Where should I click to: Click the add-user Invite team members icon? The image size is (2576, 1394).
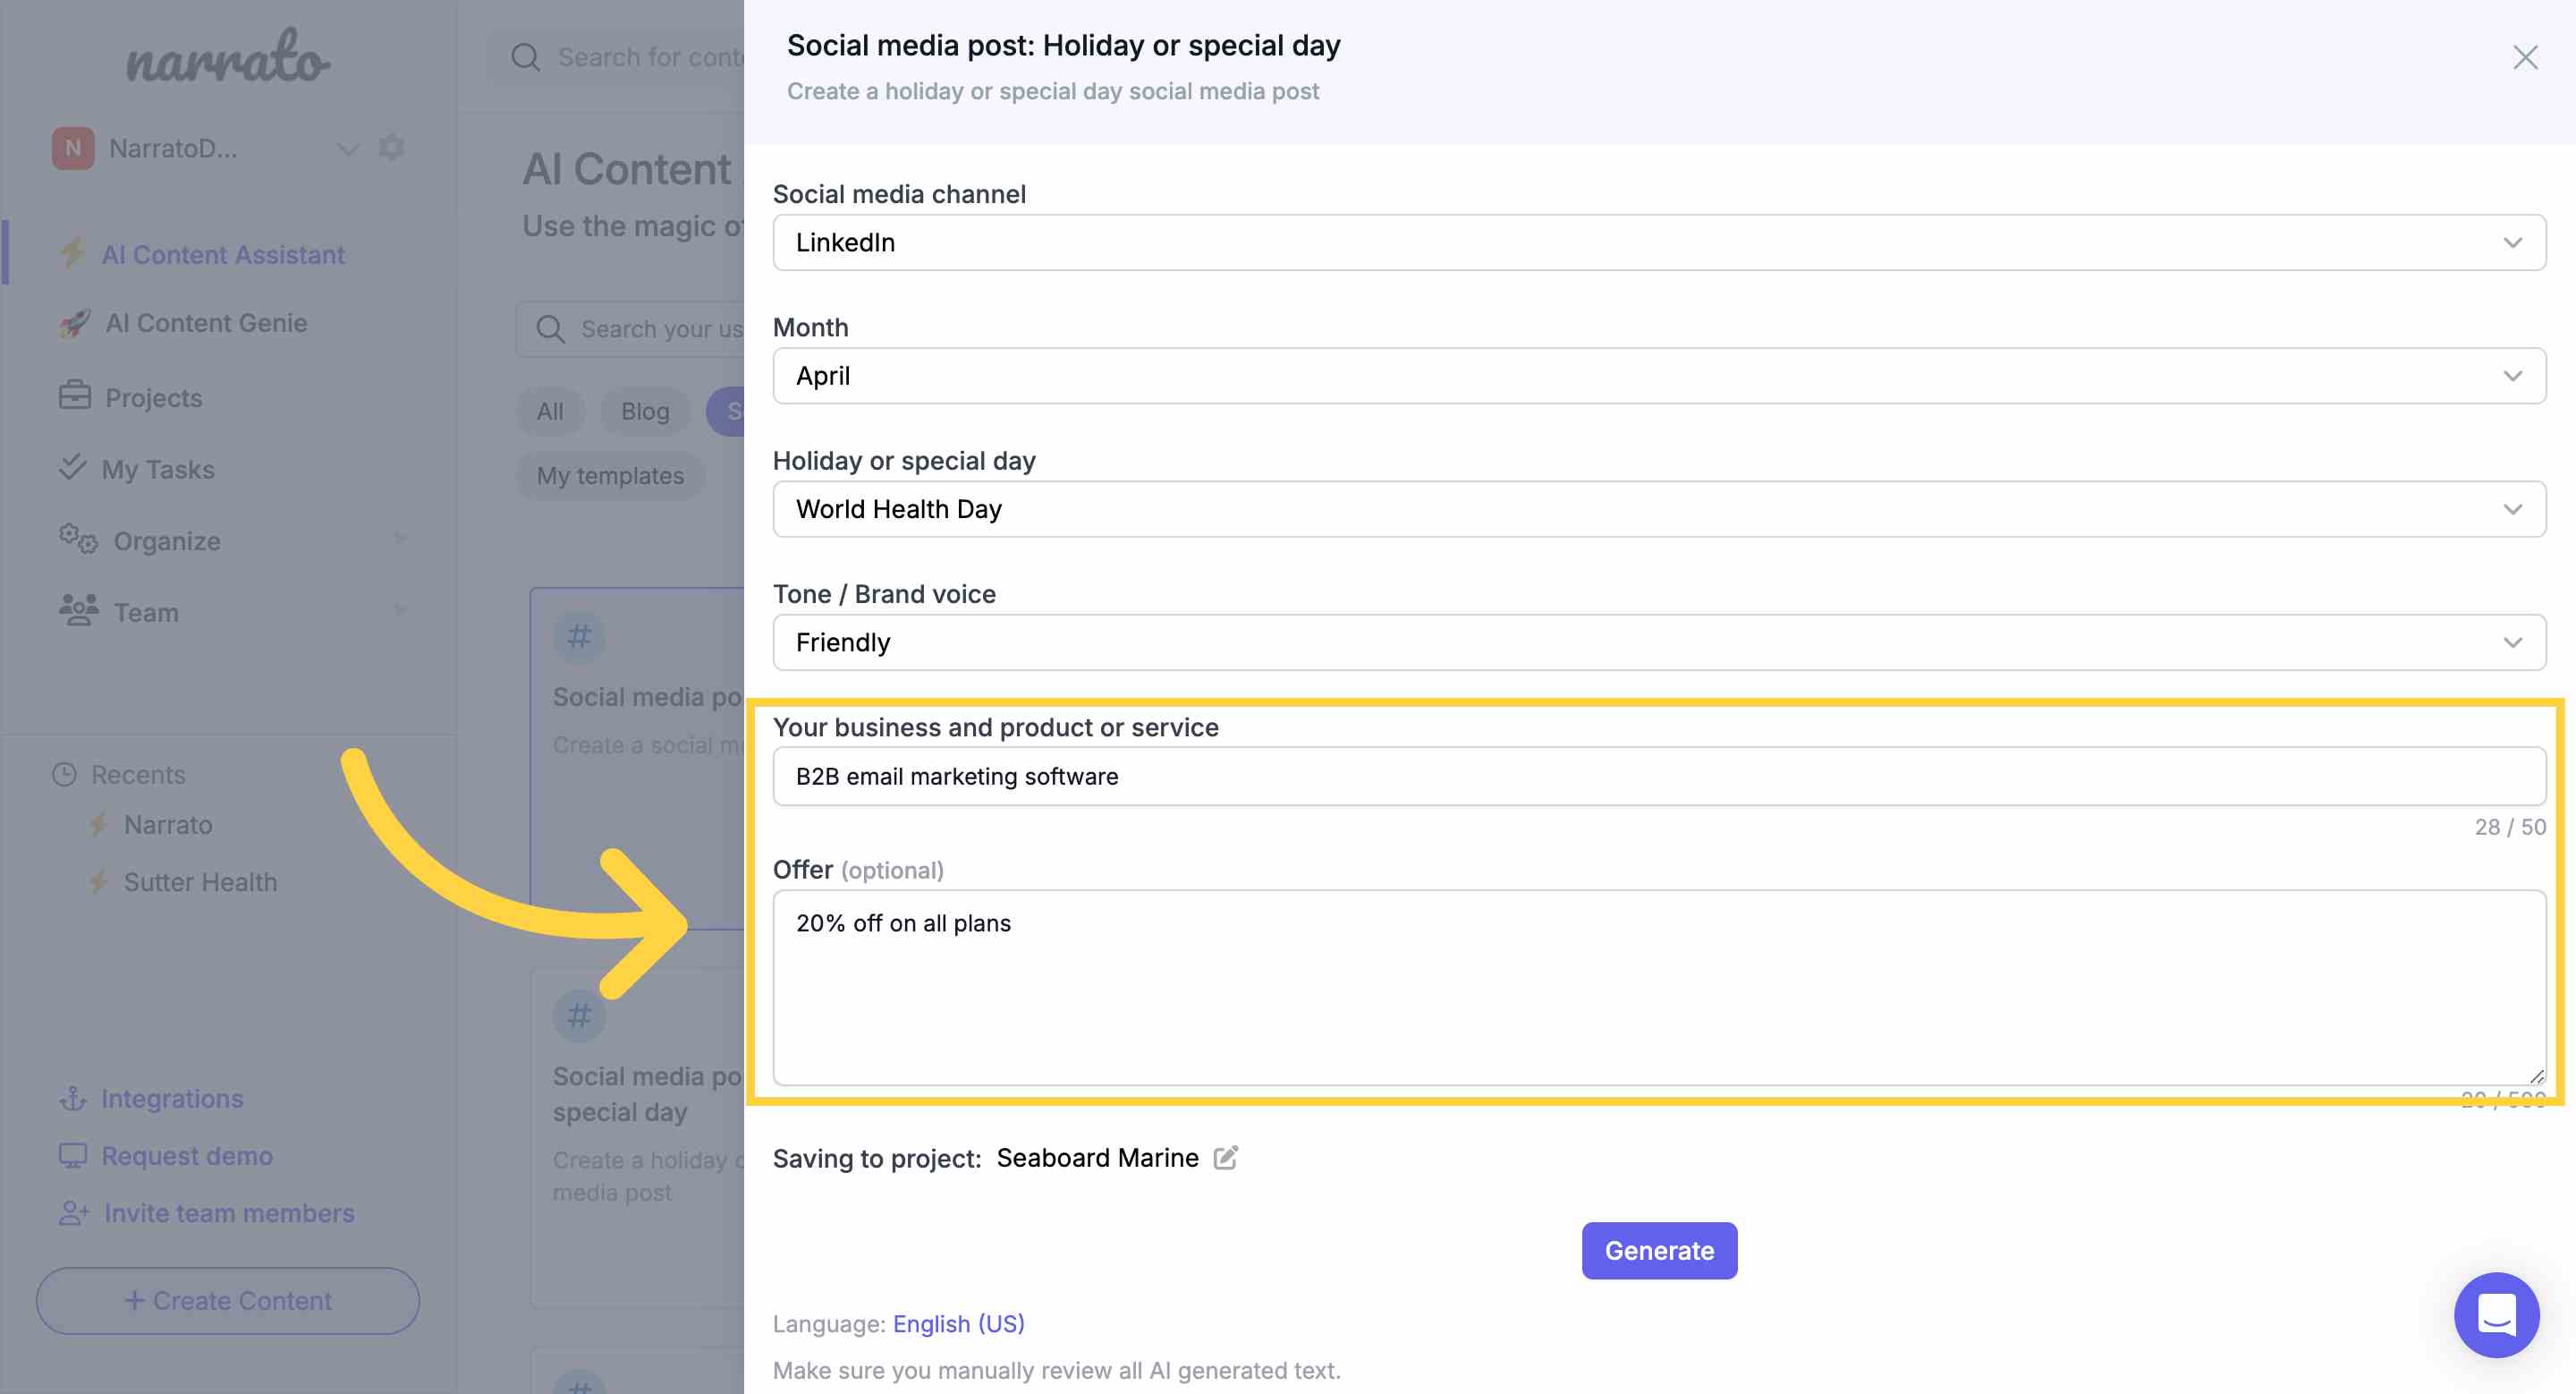click(x=74, y=1213)
